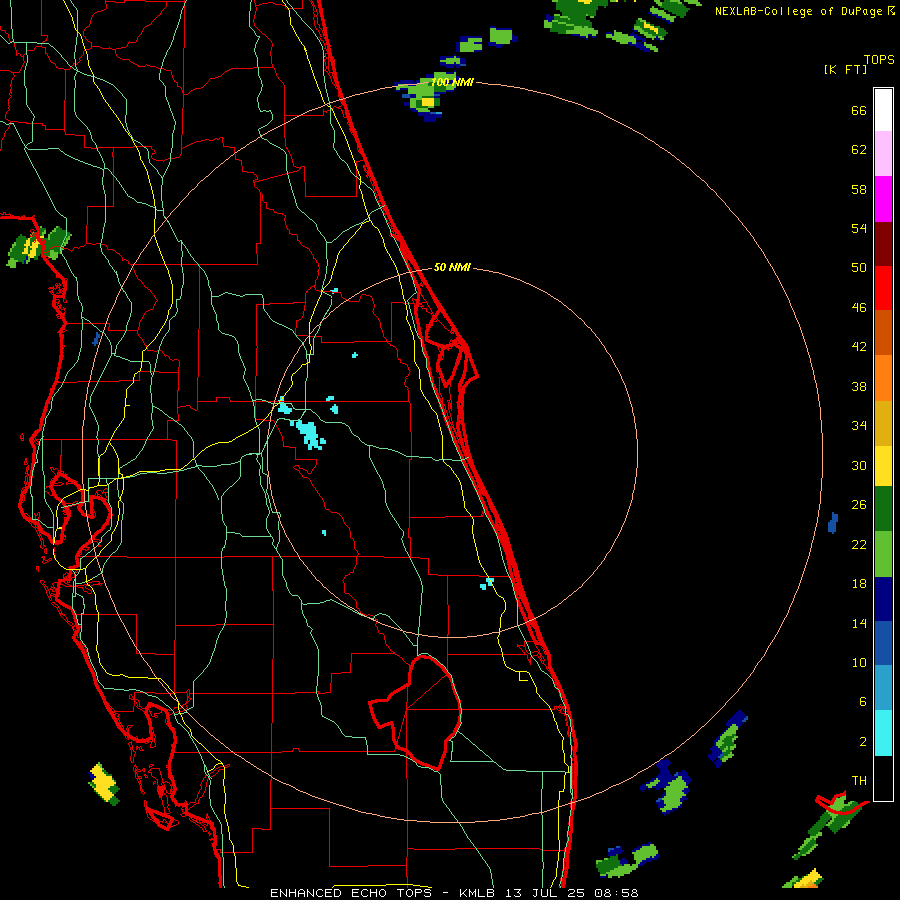Pick the navy blue legend swatch

tap(883, 599)
